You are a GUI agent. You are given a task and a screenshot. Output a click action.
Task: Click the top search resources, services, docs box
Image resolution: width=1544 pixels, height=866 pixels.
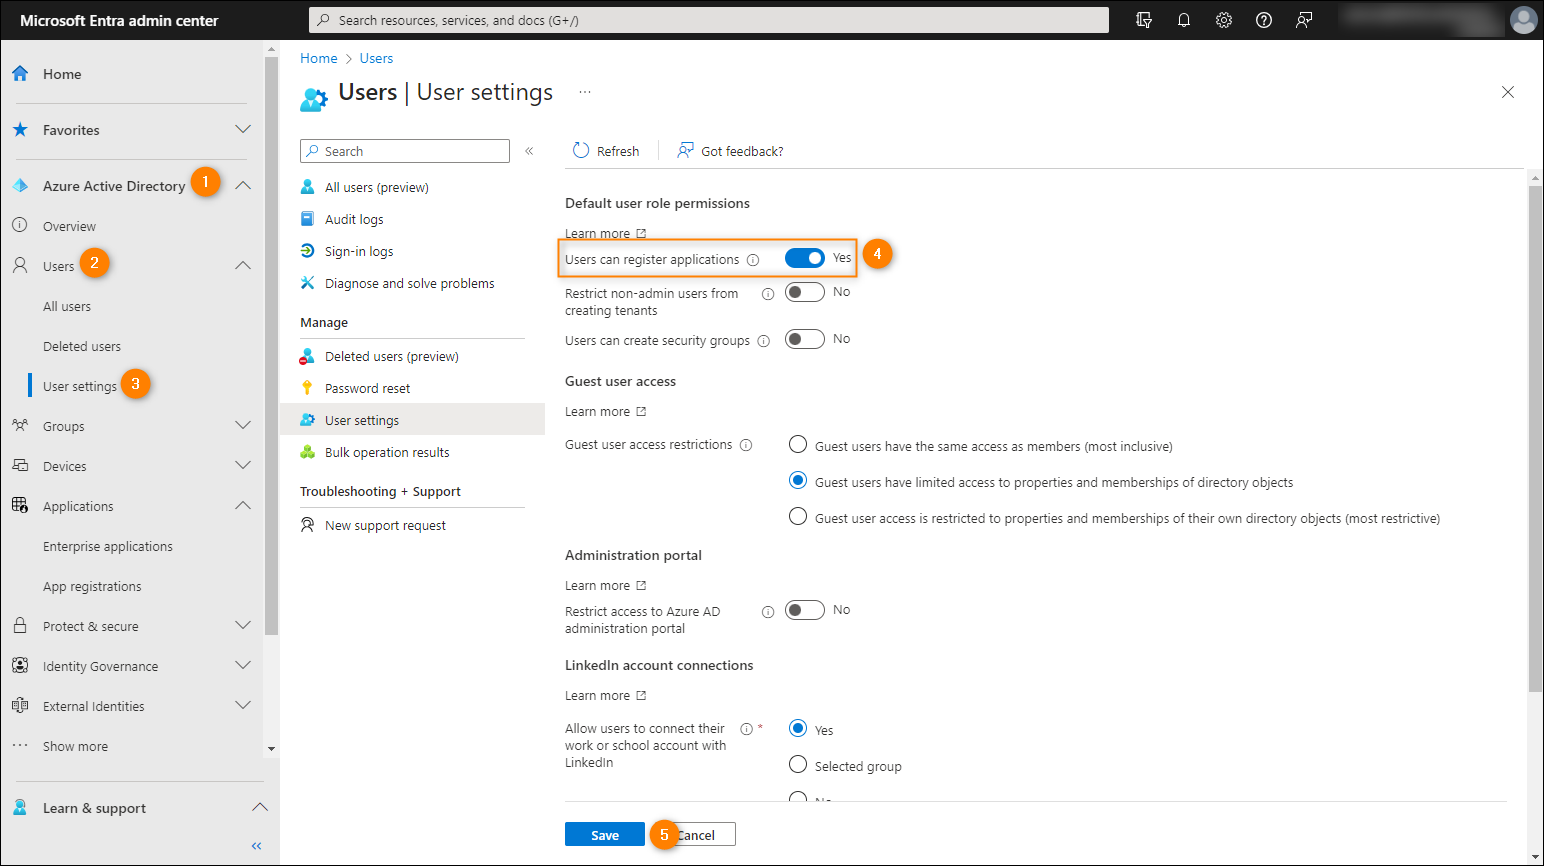(x=709, y=20)
